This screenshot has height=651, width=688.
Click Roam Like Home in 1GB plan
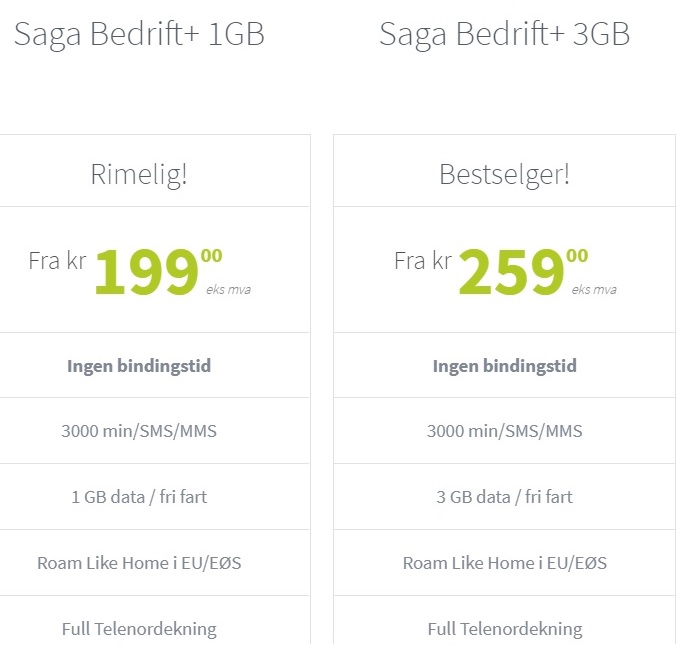[x=139, y=563]
